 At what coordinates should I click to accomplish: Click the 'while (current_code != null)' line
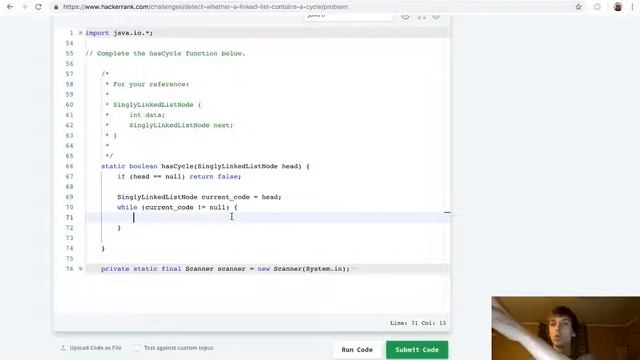177,207
